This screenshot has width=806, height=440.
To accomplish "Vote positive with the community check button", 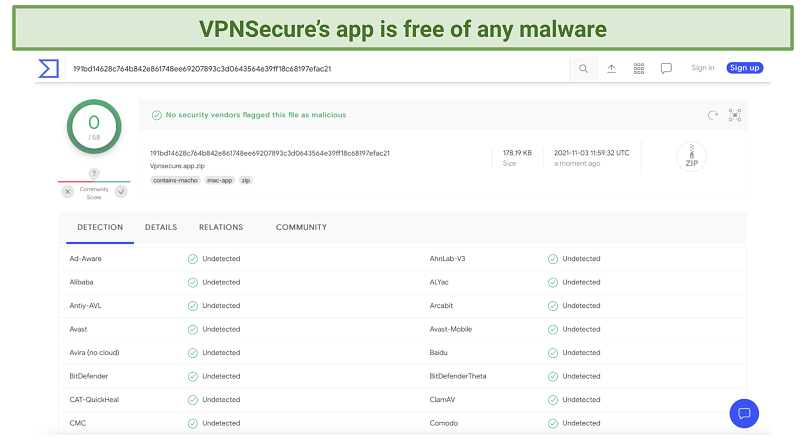I will point(121,192).
